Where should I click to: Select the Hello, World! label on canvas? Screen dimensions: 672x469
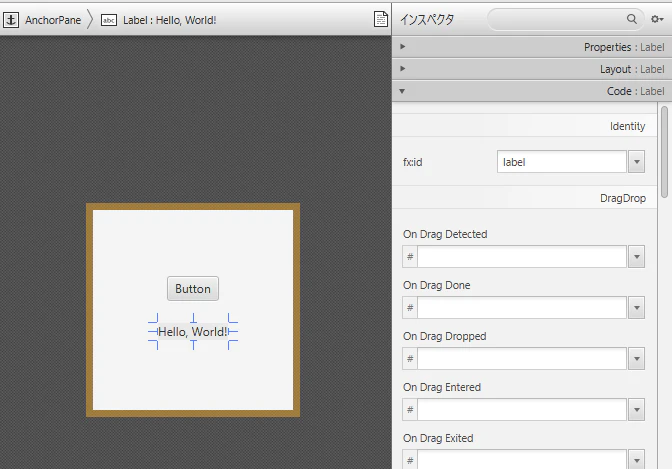click(193, 331)
